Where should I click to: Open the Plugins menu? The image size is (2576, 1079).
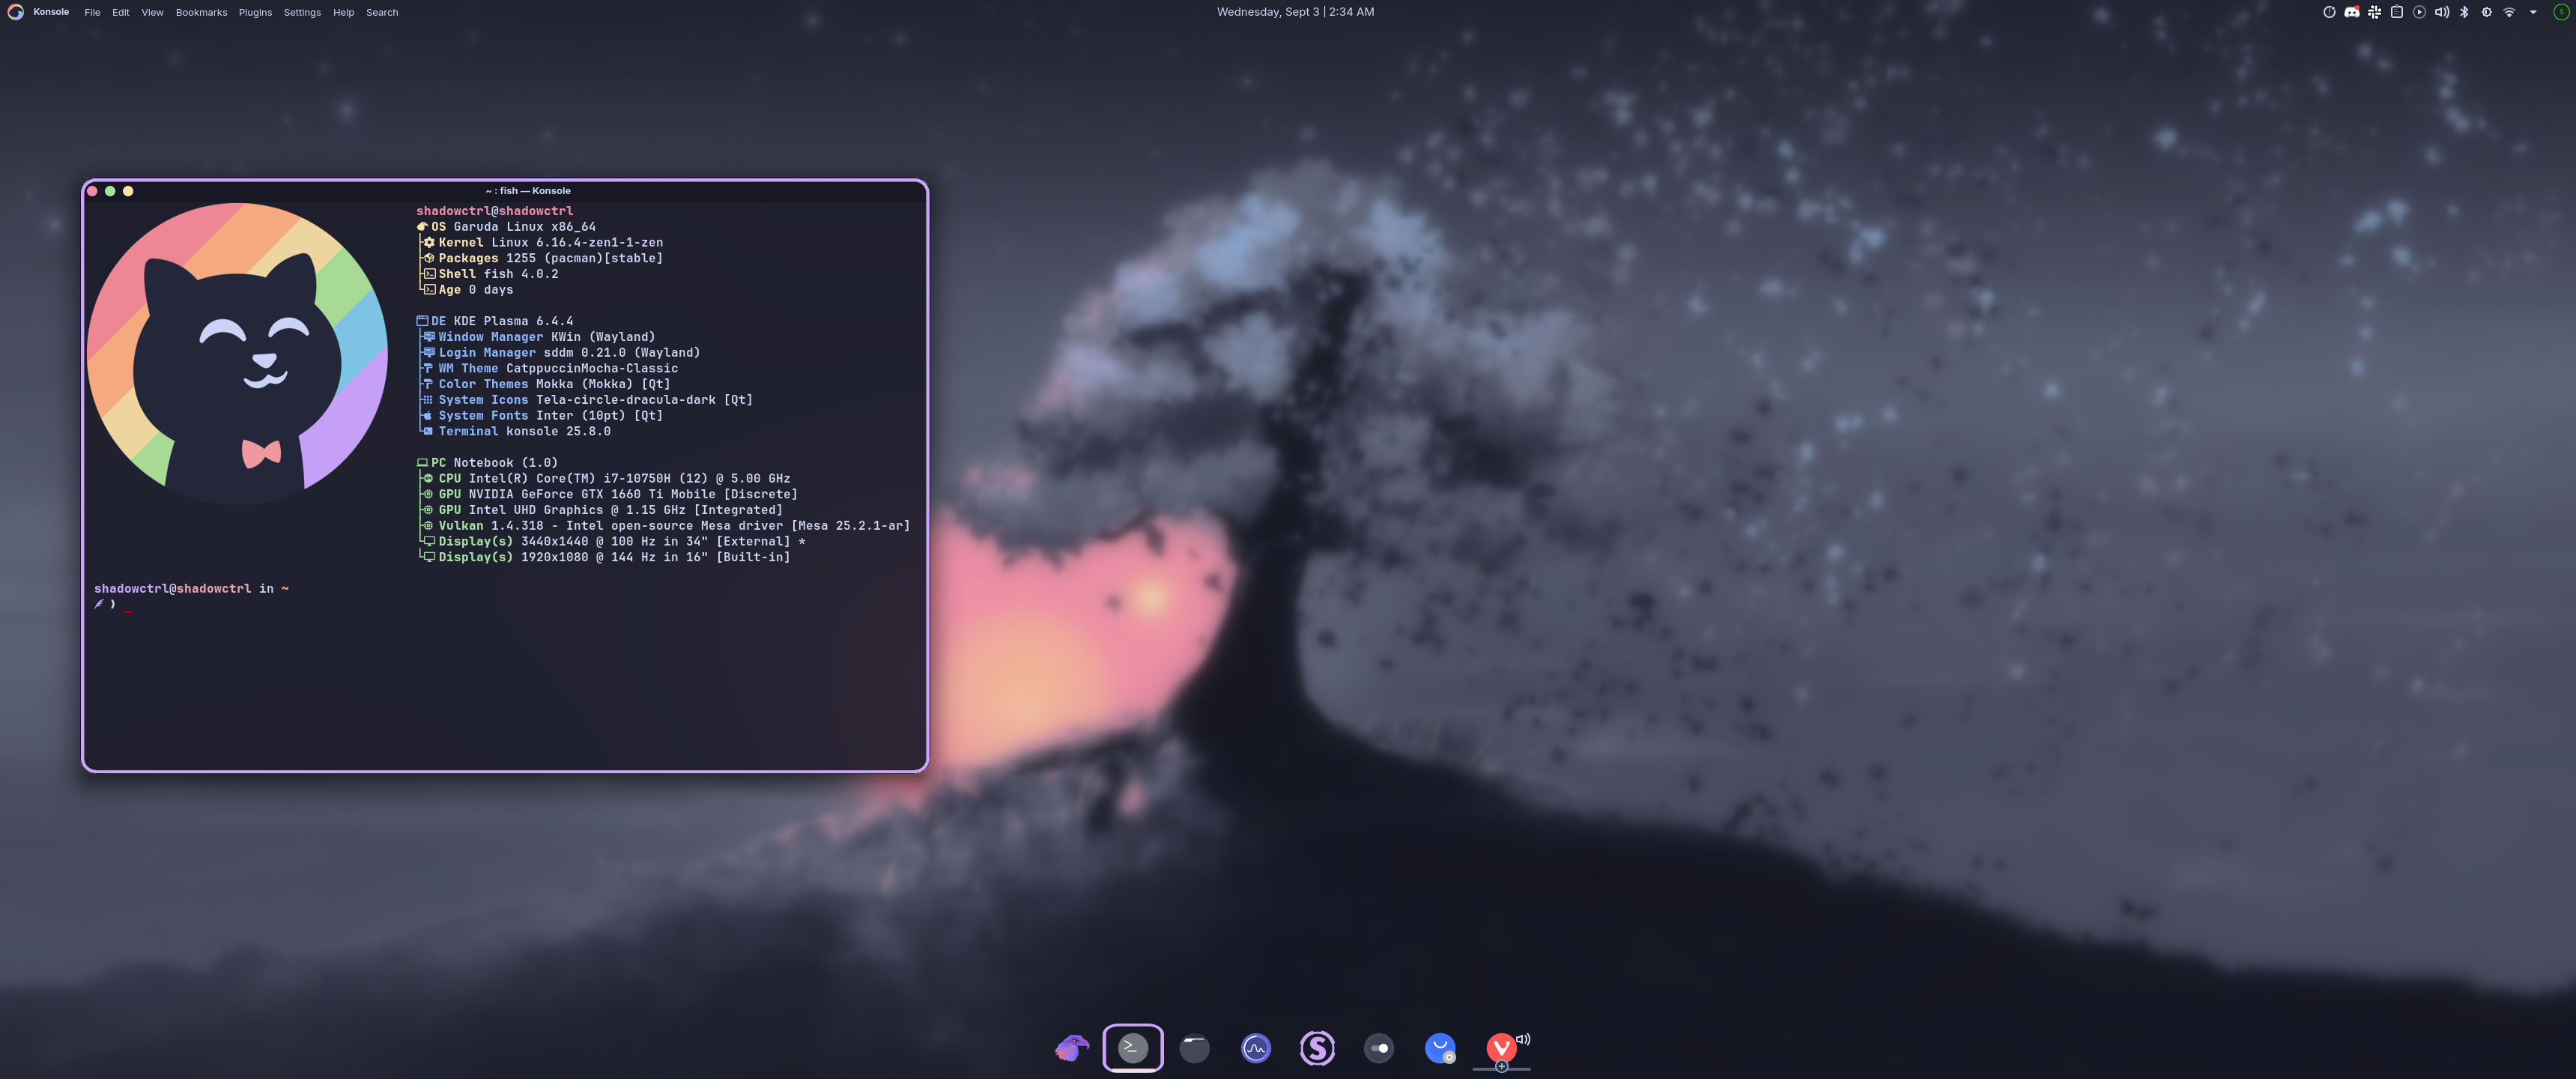point(255,12)
